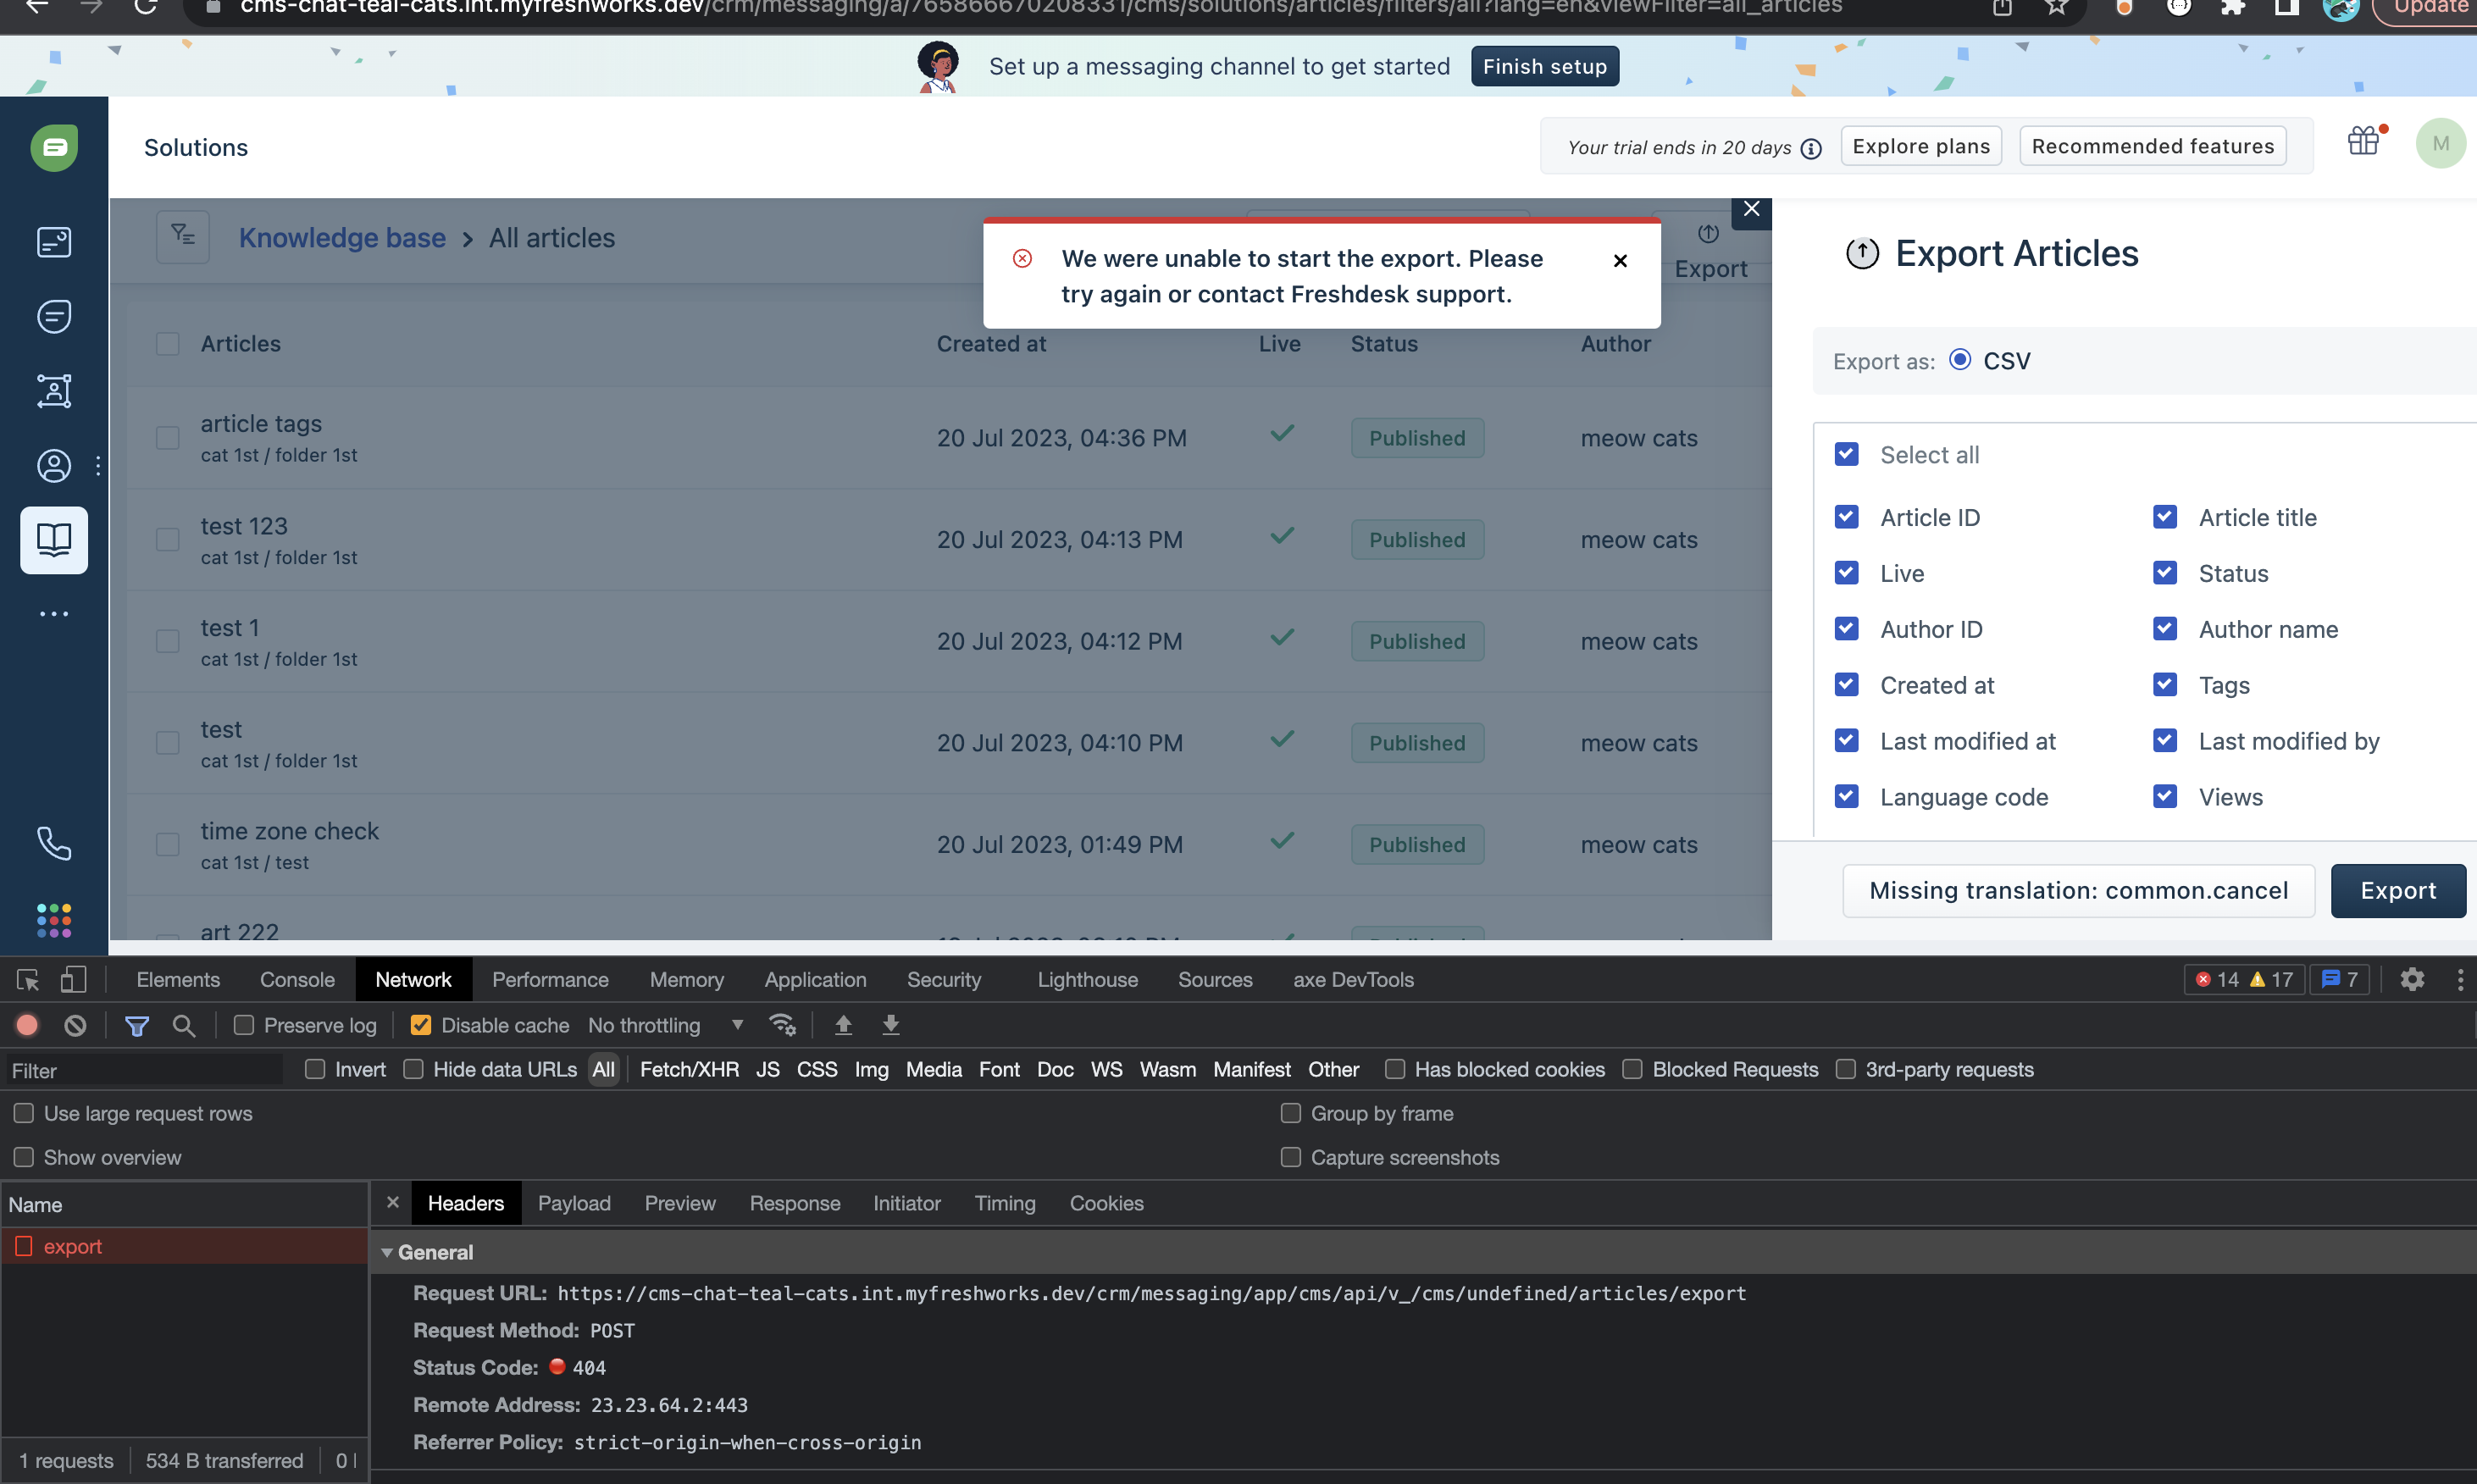Open the folder navigation toggle beside Knowledge base

pyautogui.click(x=183, y=237)
